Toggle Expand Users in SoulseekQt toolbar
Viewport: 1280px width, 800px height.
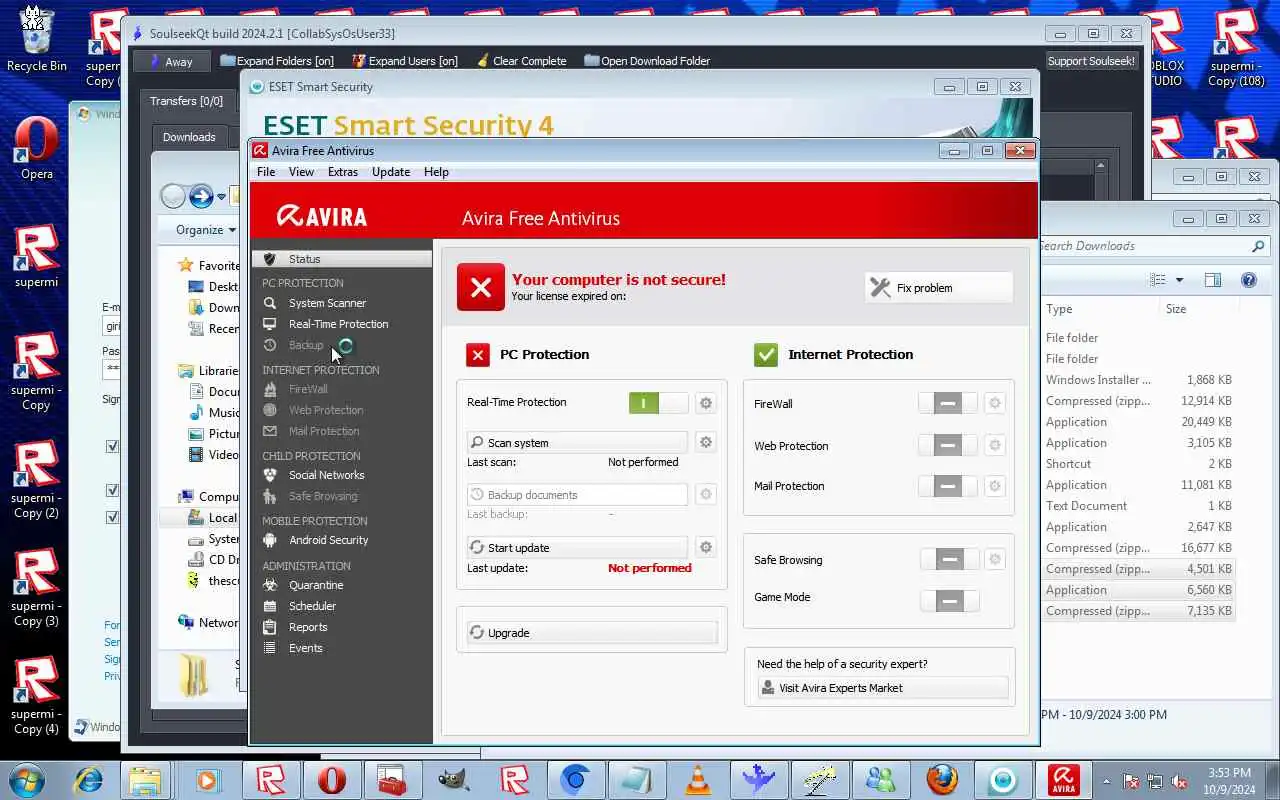405,61
